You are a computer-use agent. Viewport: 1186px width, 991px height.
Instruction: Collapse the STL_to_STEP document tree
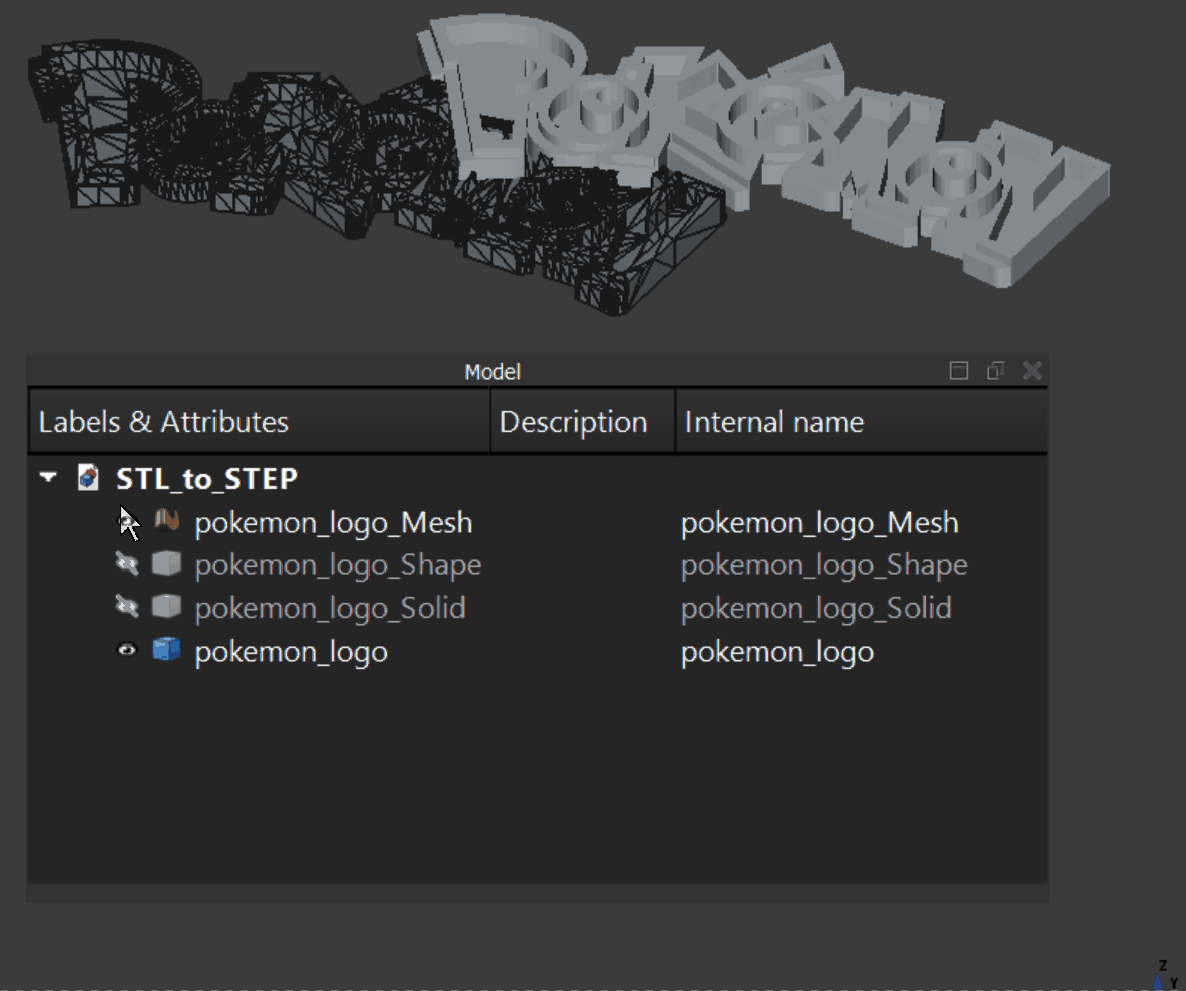[48, 477]
